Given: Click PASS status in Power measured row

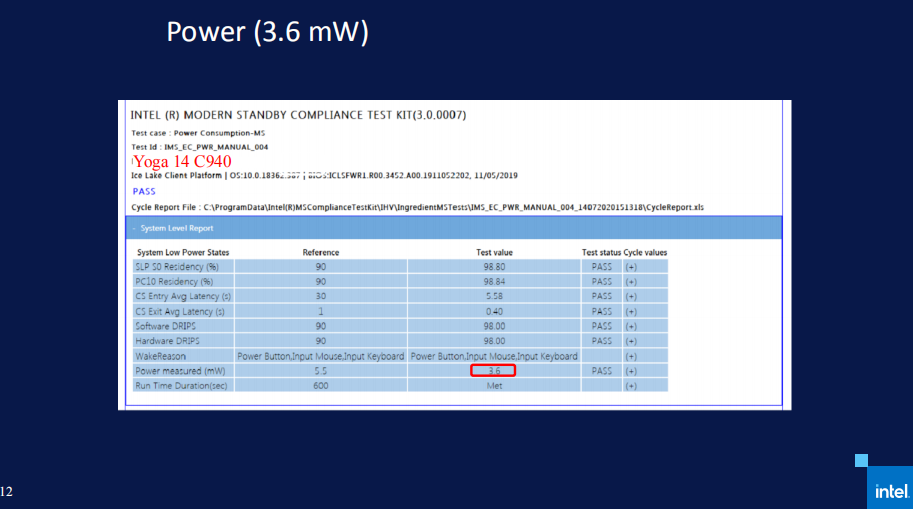Looking at the screenshot, I should pos(601,371).
